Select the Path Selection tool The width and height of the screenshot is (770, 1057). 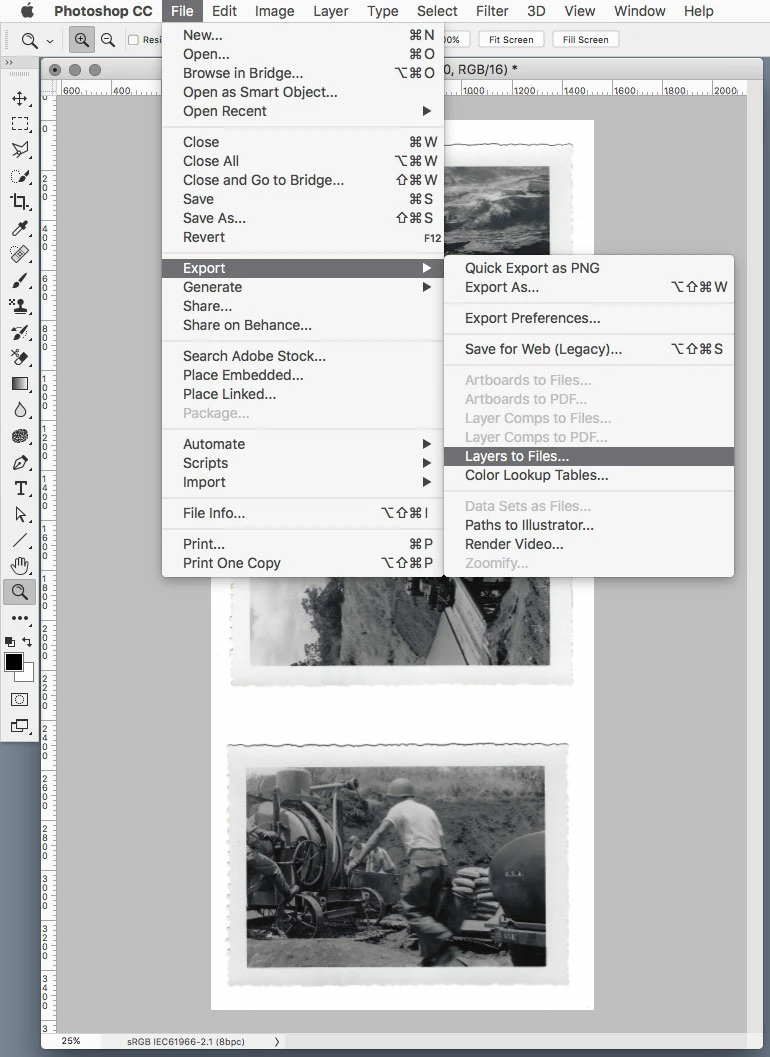click(20, 514)
